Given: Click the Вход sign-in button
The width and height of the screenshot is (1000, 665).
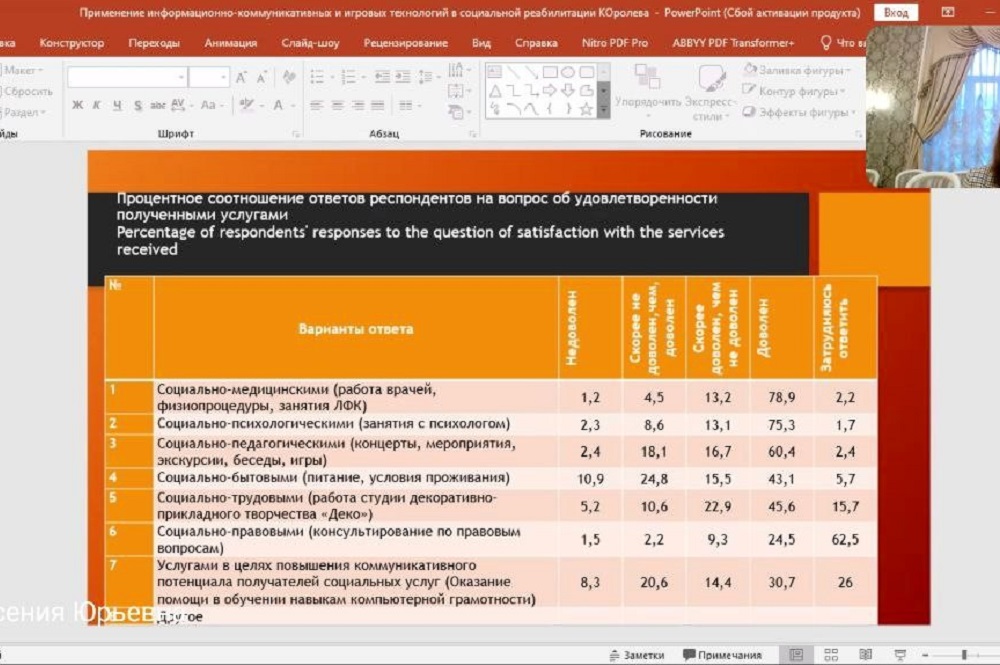Looking at the screenshot, I should pos(895,13).
